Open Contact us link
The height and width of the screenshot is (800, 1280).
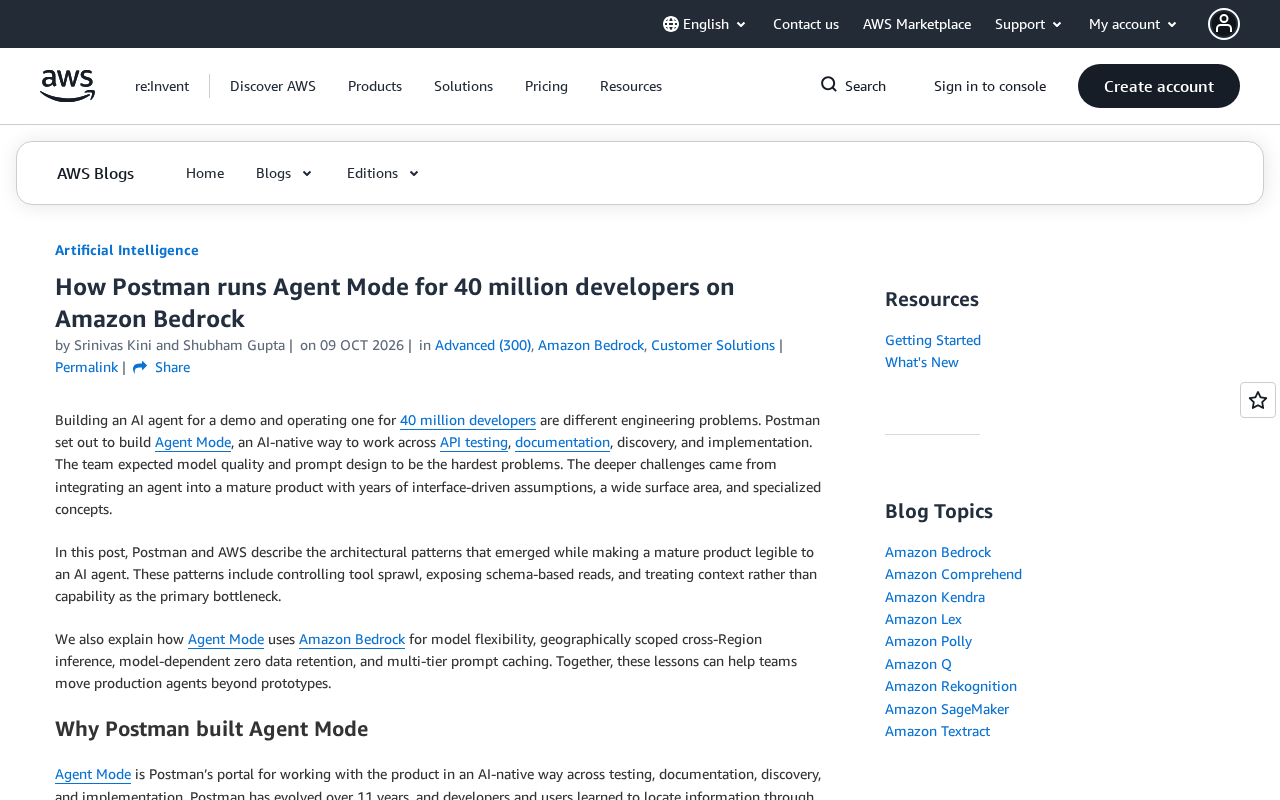[806, 24]
